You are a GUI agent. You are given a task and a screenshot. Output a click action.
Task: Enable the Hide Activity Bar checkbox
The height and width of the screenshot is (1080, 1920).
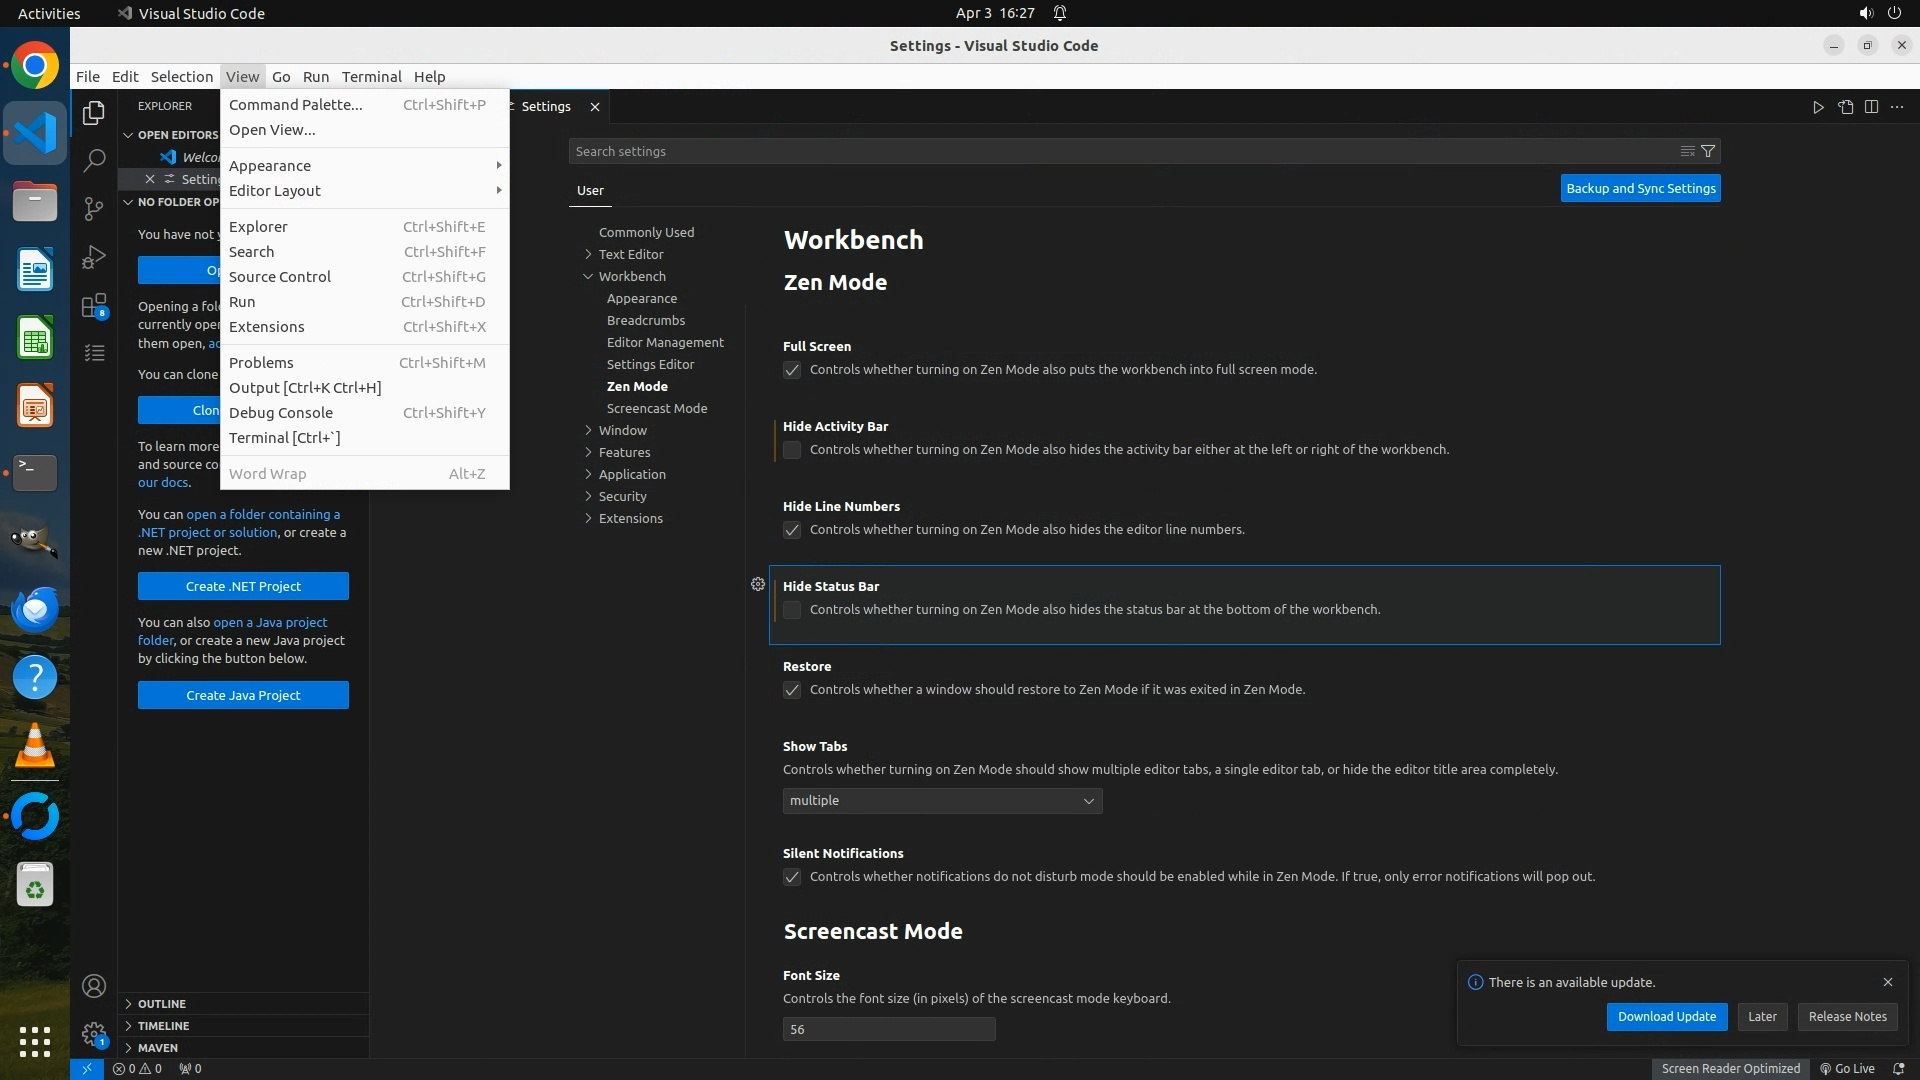tap(792, 450)
